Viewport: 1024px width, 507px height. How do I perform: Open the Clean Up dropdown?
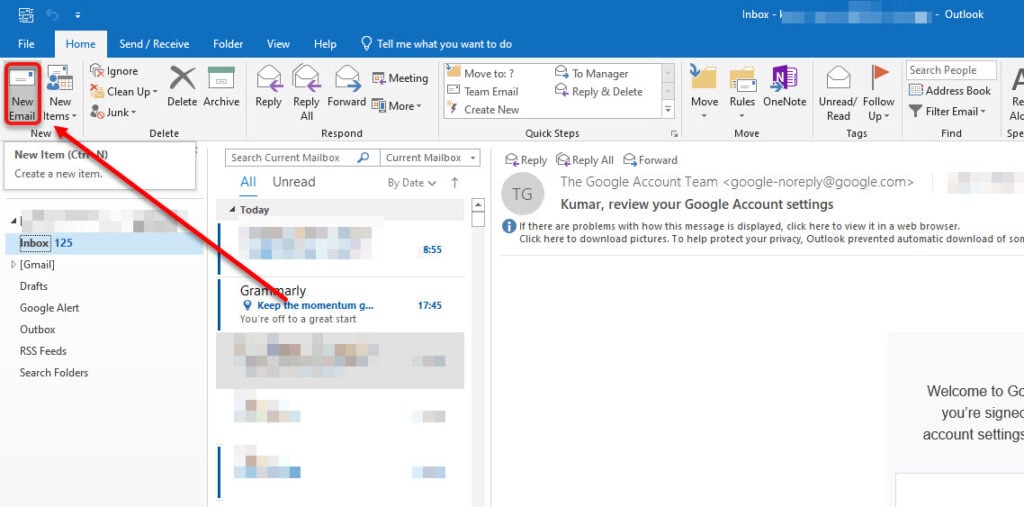[124, 91]
